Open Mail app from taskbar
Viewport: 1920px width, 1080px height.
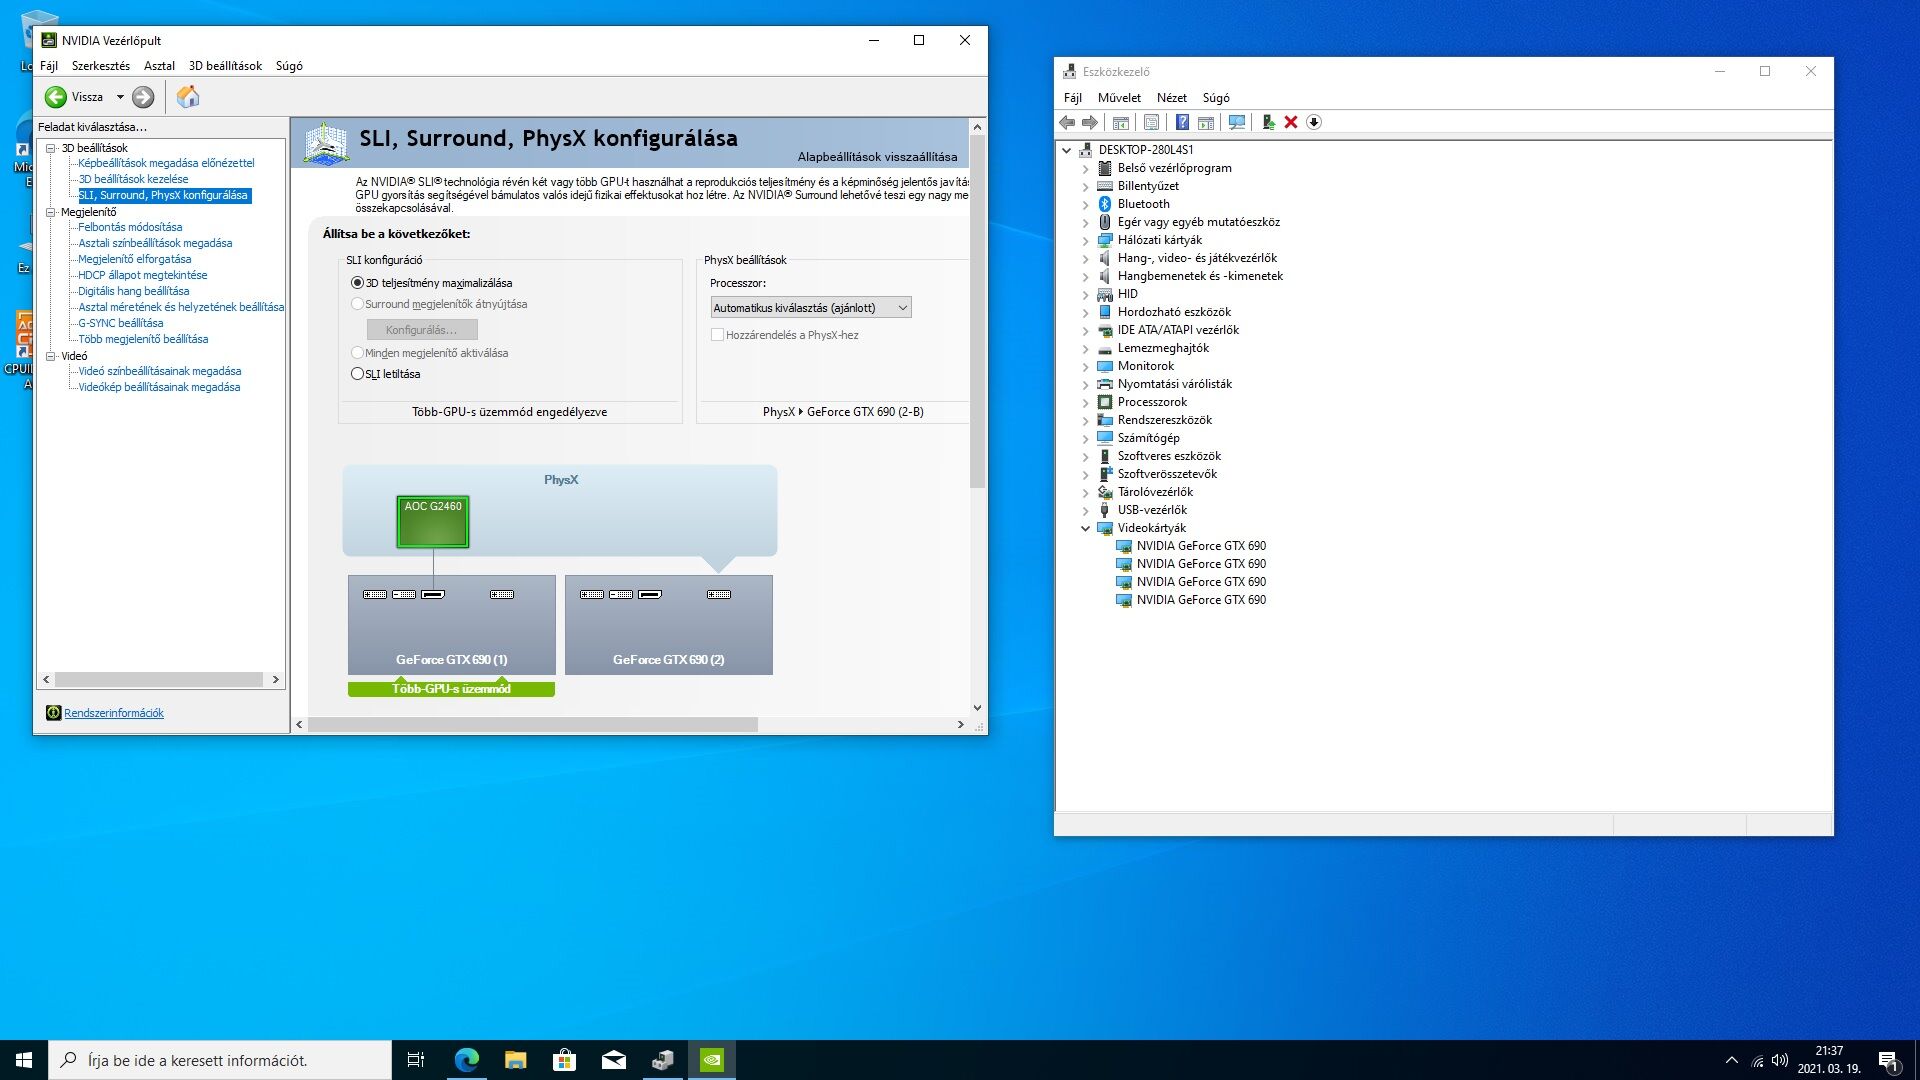coord(613,1060)
